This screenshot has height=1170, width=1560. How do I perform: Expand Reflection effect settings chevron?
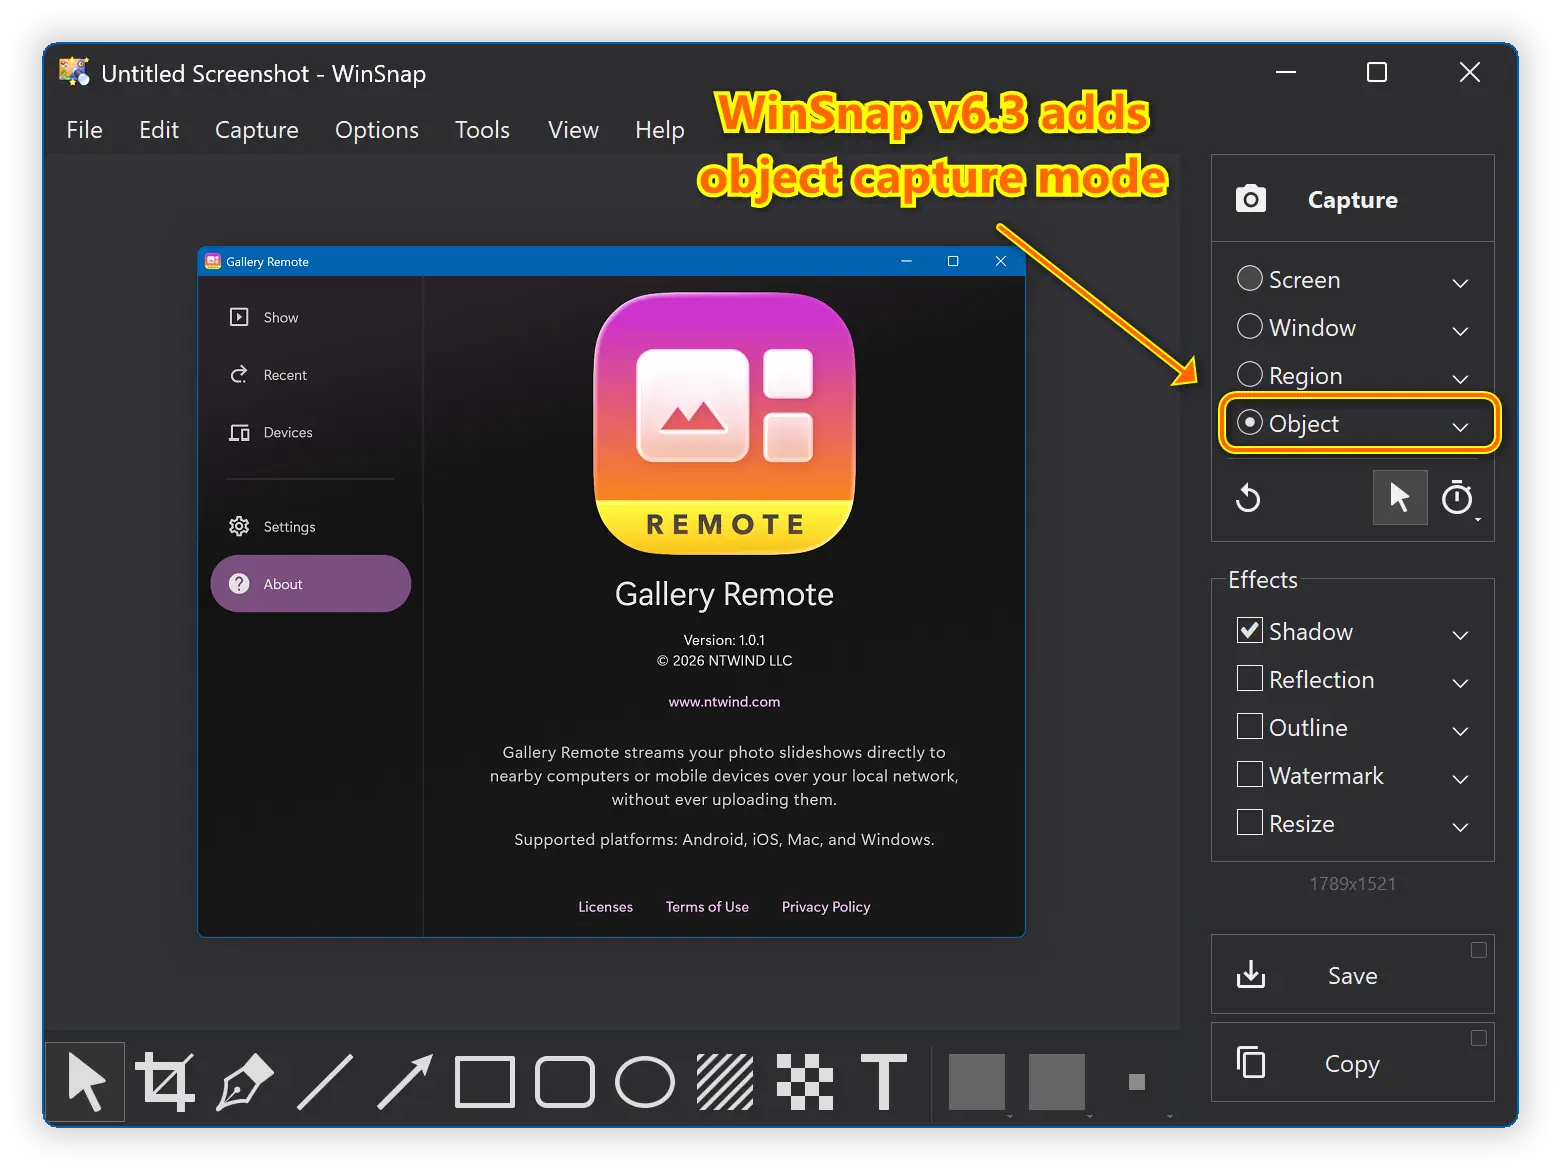coord(1460,683)
